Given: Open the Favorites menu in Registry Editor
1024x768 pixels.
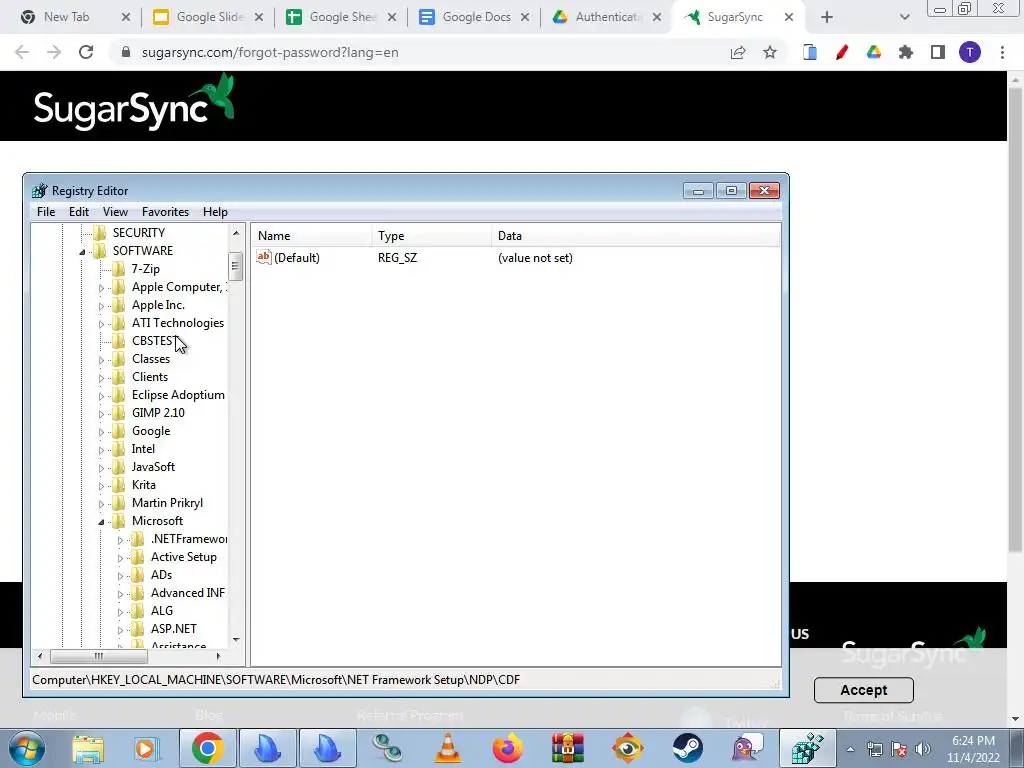Looking at the screenshot, I should coord(165,212).
